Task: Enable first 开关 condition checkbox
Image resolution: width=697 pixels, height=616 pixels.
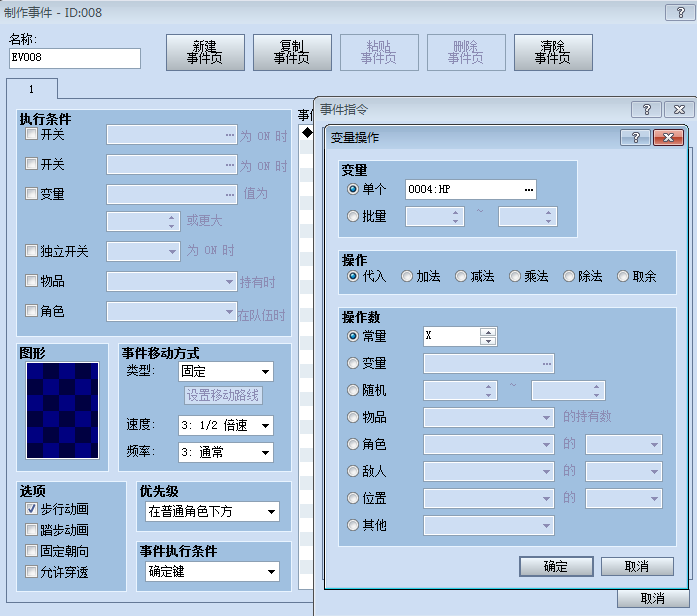Action: point(31,134)
